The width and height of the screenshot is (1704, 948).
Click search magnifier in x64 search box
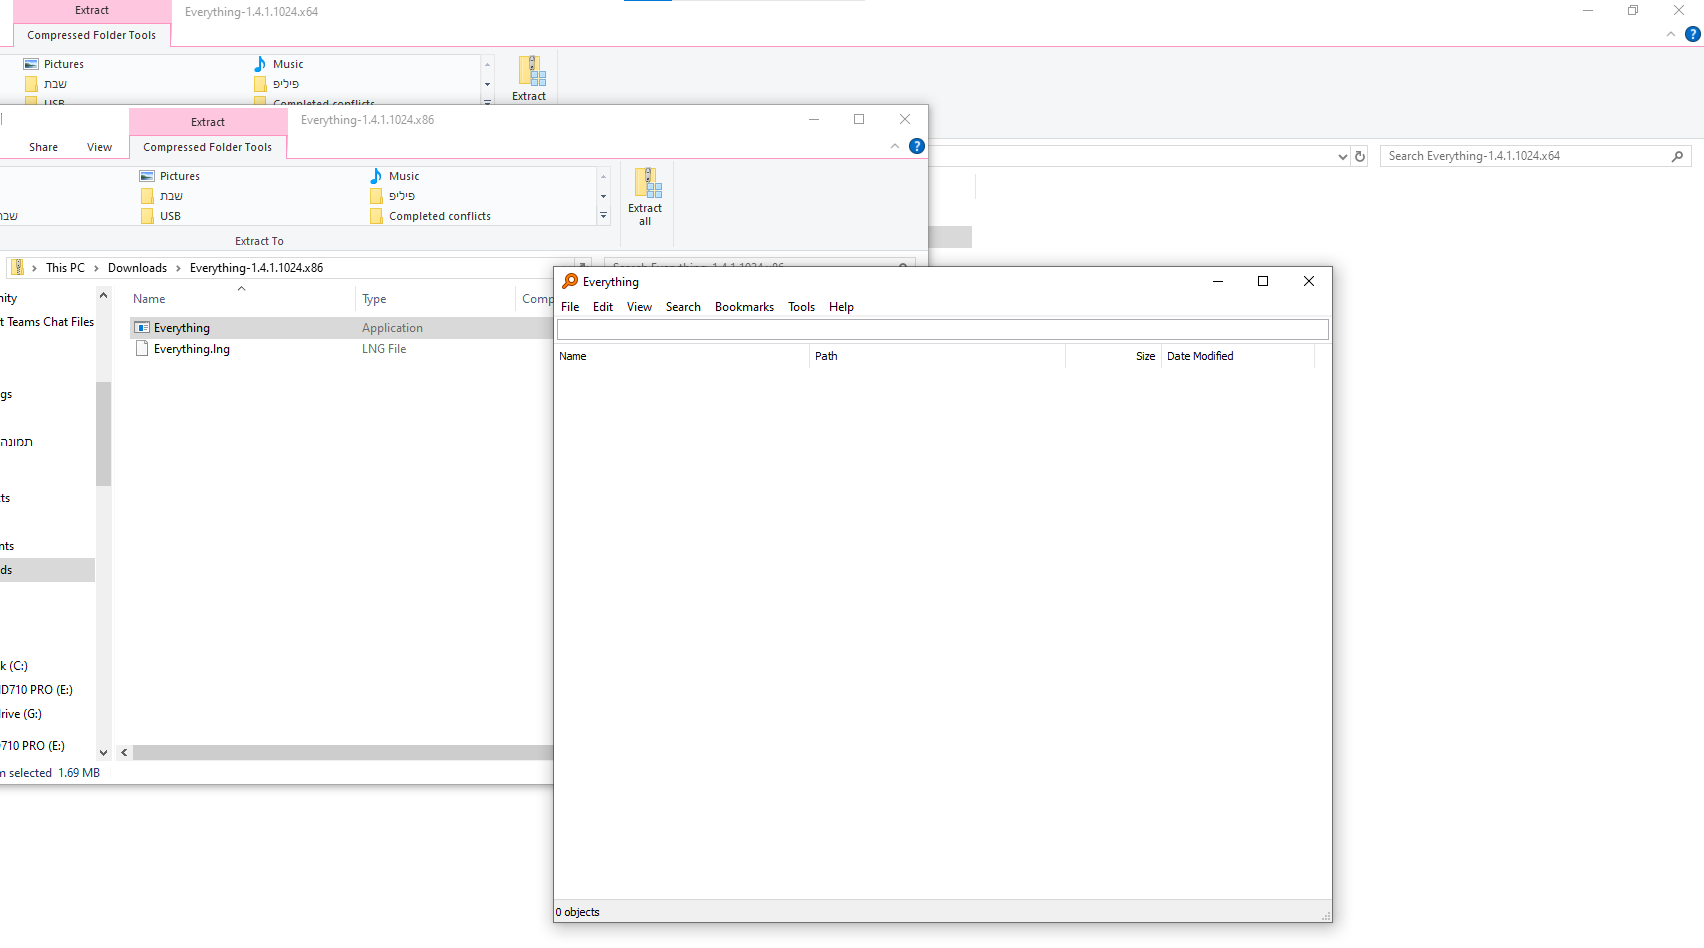tap(1677, 156)
